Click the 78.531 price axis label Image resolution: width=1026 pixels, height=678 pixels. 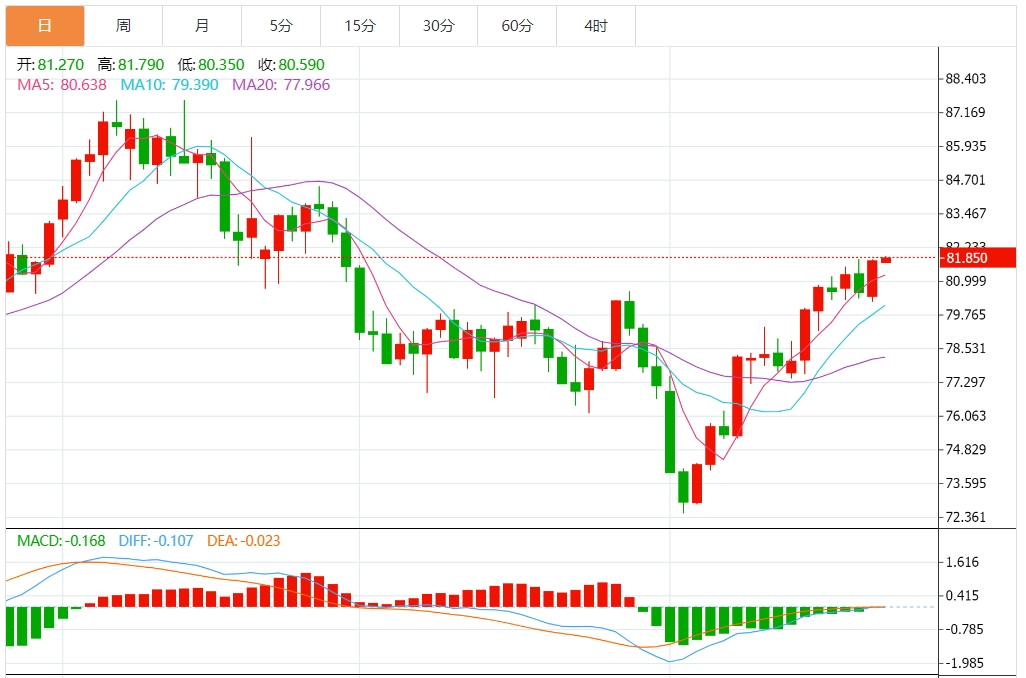[966, 349]
